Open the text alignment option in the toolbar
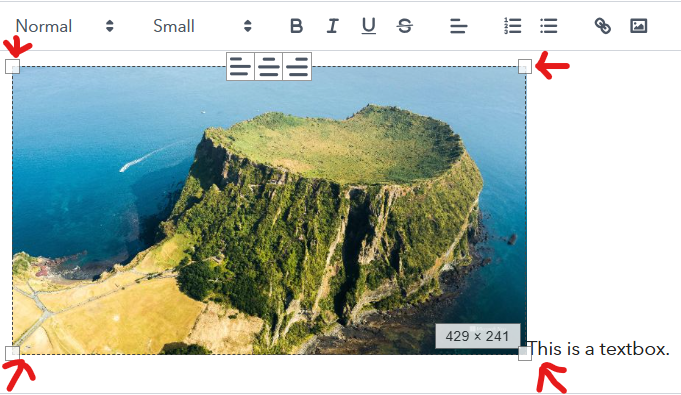681x395 pixels. pyautogui.click(x=458, y=26)
